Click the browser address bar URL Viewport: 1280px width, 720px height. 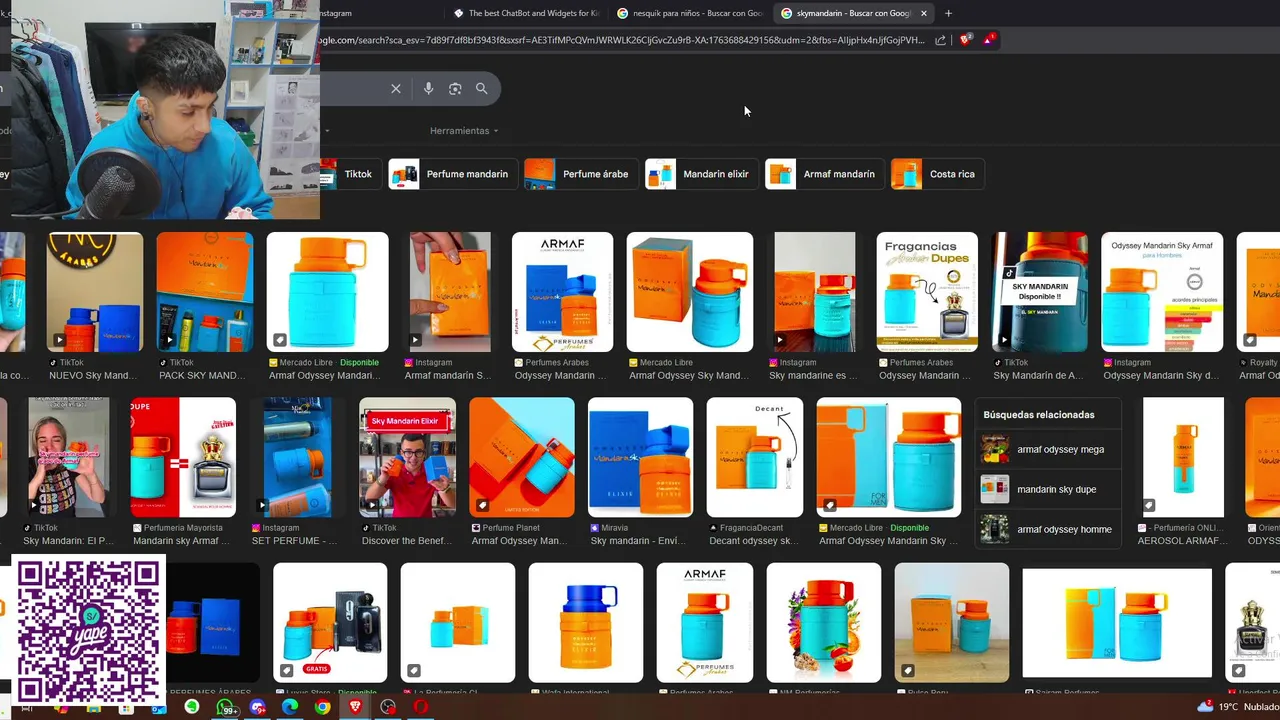622,40
